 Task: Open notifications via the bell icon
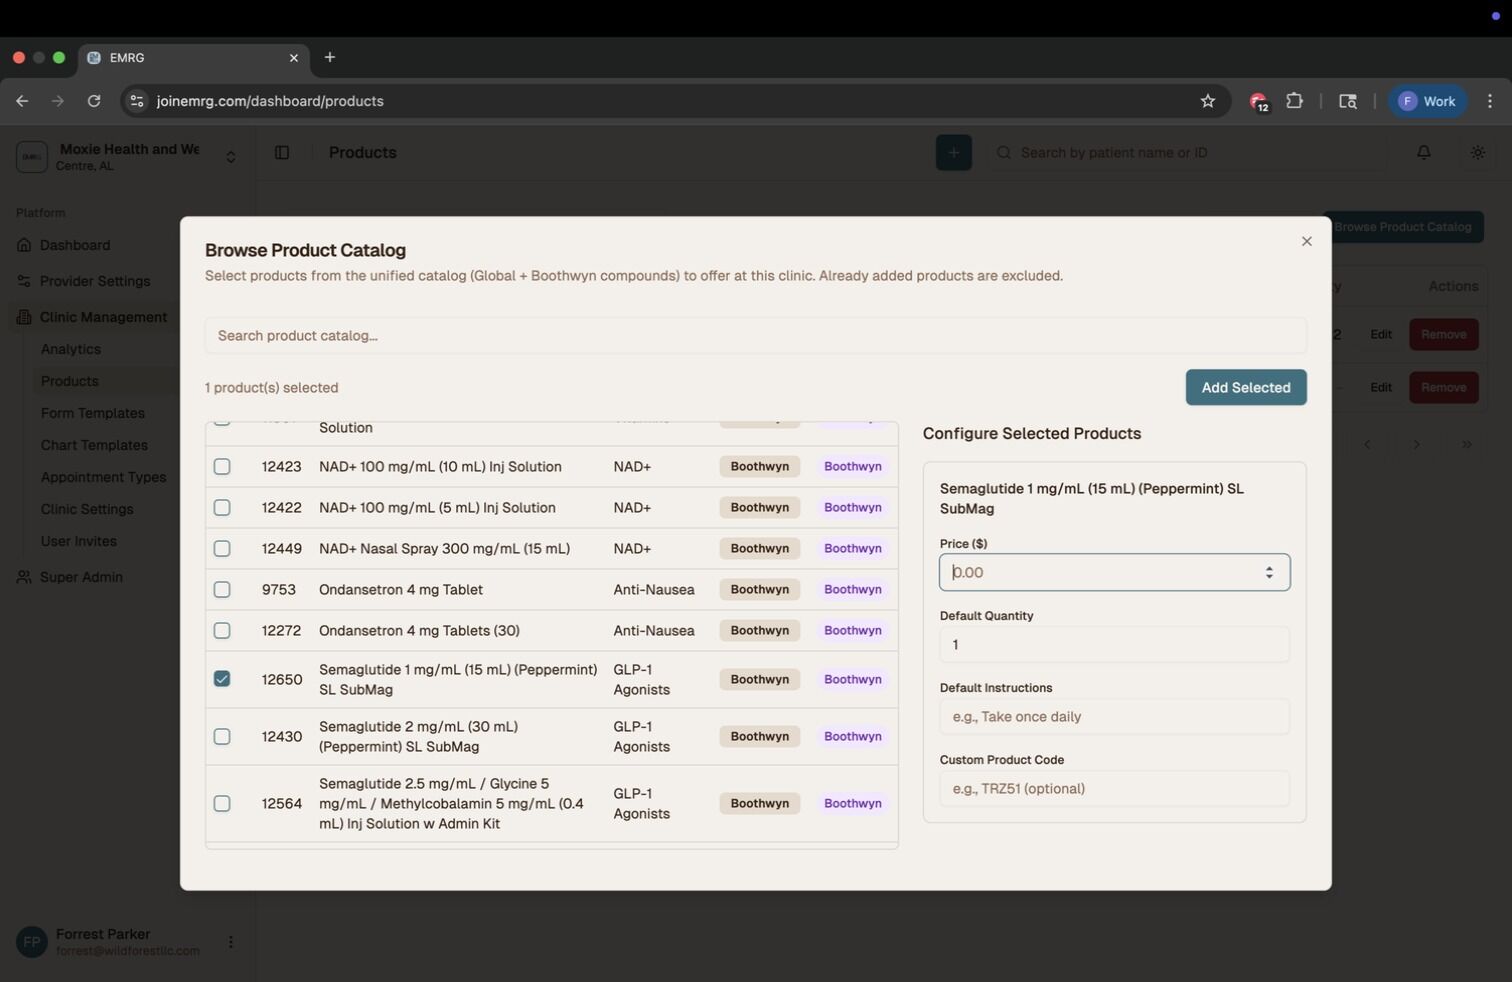point(1424,152)
